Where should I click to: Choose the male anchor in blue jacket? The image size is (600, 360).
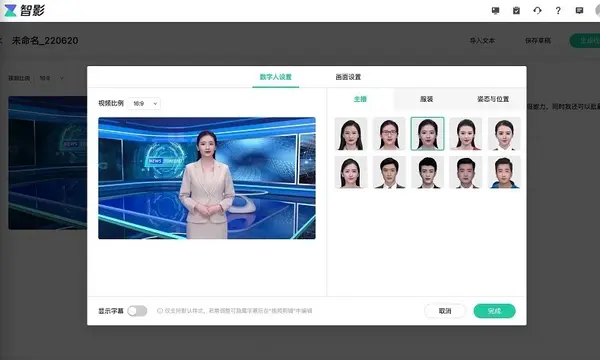504,172
